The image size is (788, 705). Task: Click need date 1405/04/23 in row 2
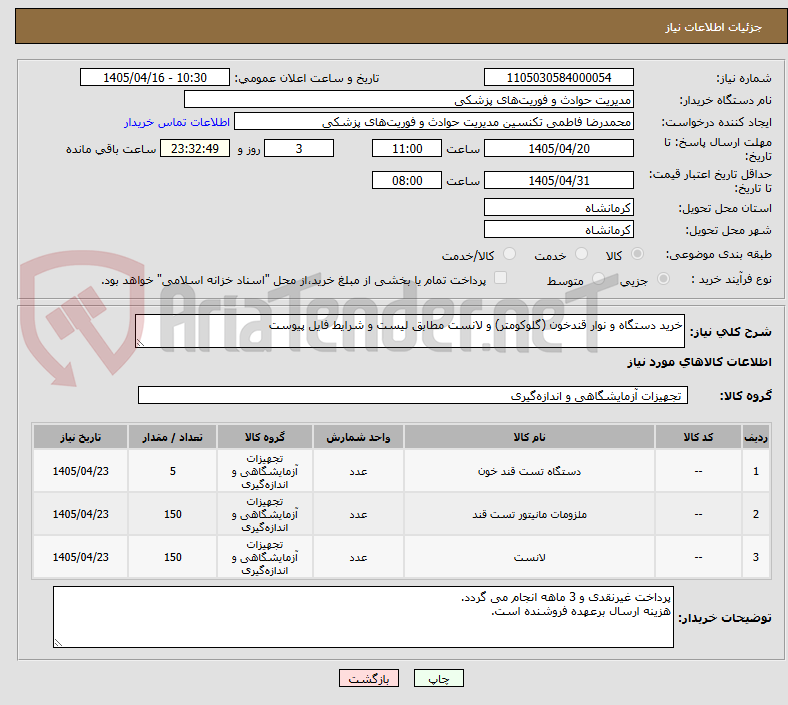(80, 515)
